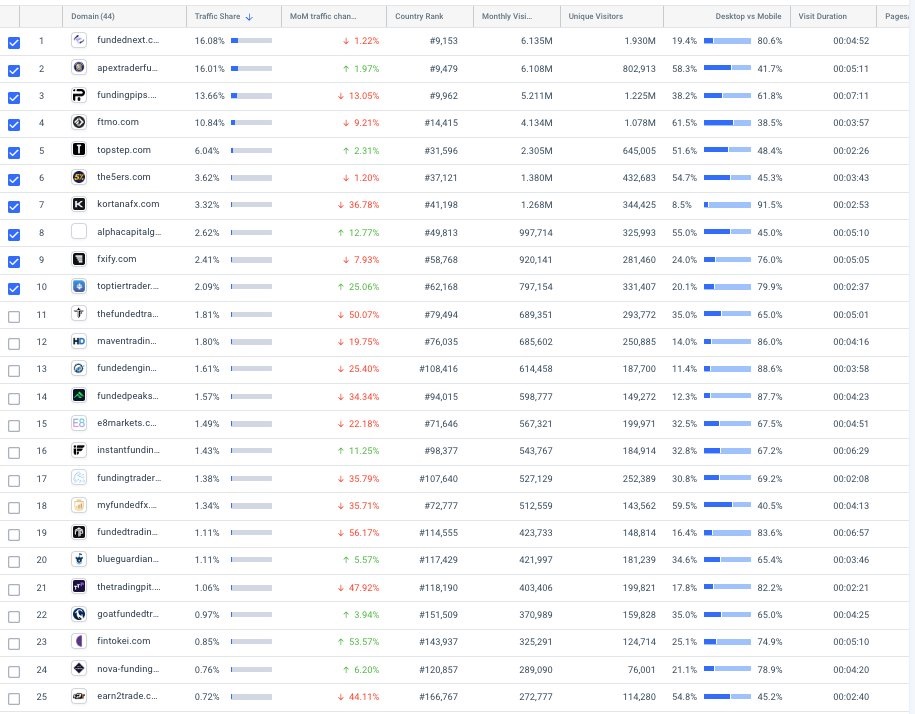
Task: Open the ftmo.com domain link
Action: (118, 122)
